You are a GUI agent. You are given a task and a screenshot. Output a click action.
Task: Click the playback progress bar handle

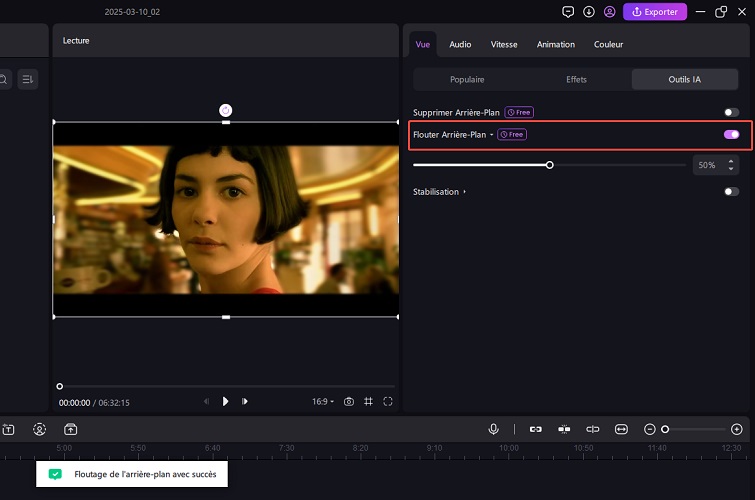click(59, 386)
